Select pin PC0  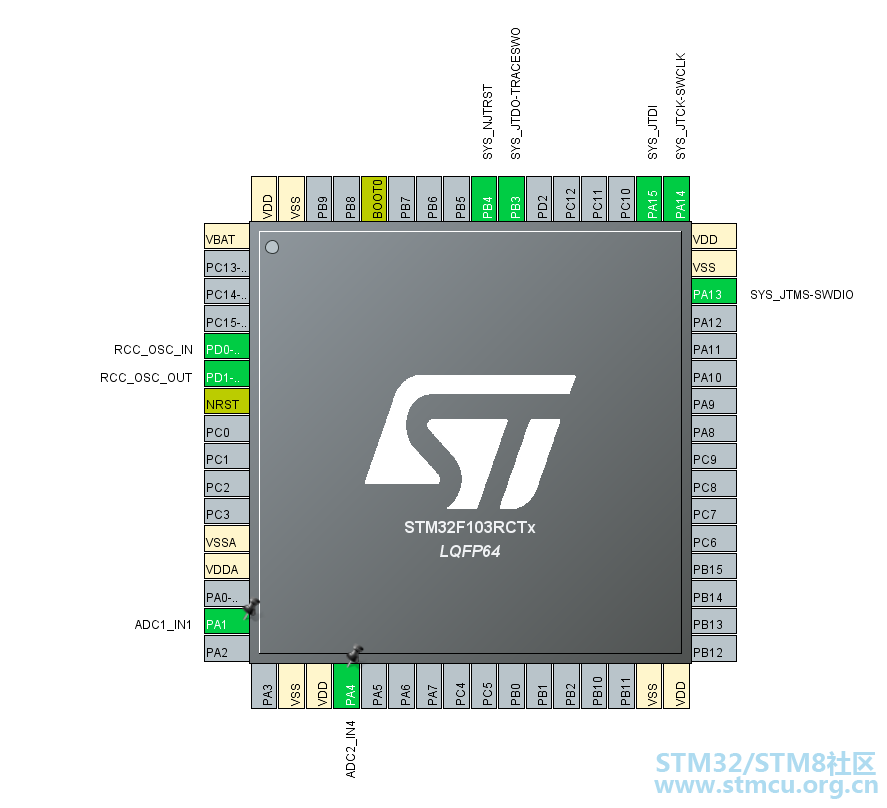coord(227,429)
